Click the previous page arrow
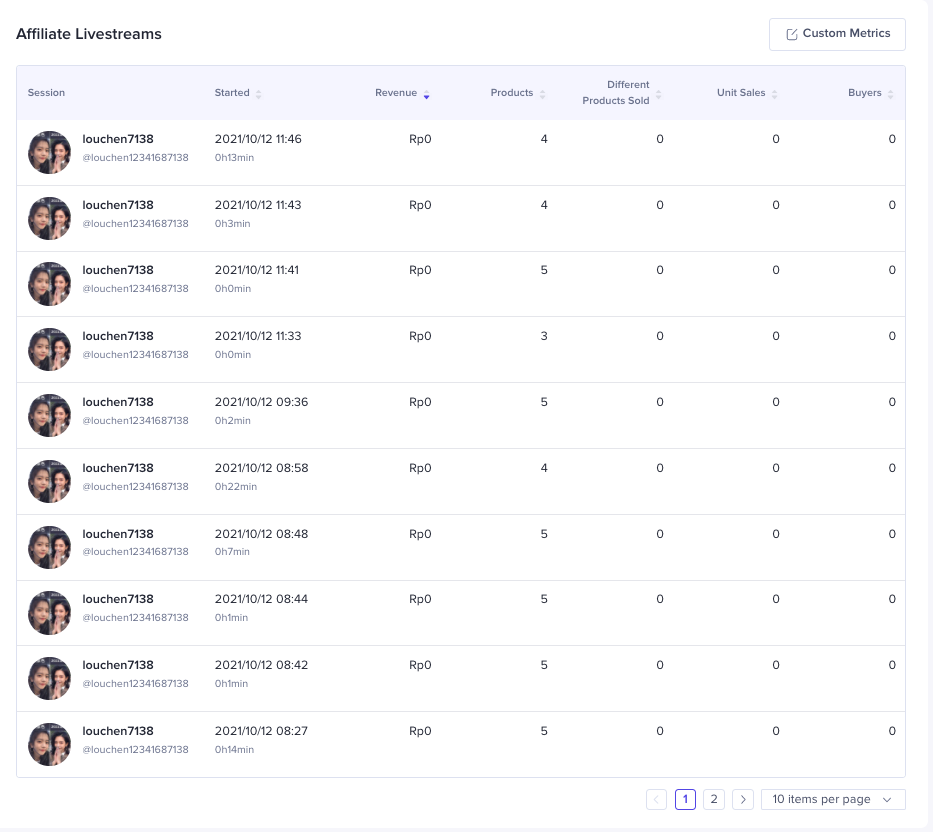The image size is (933, 832). (656, 799)
